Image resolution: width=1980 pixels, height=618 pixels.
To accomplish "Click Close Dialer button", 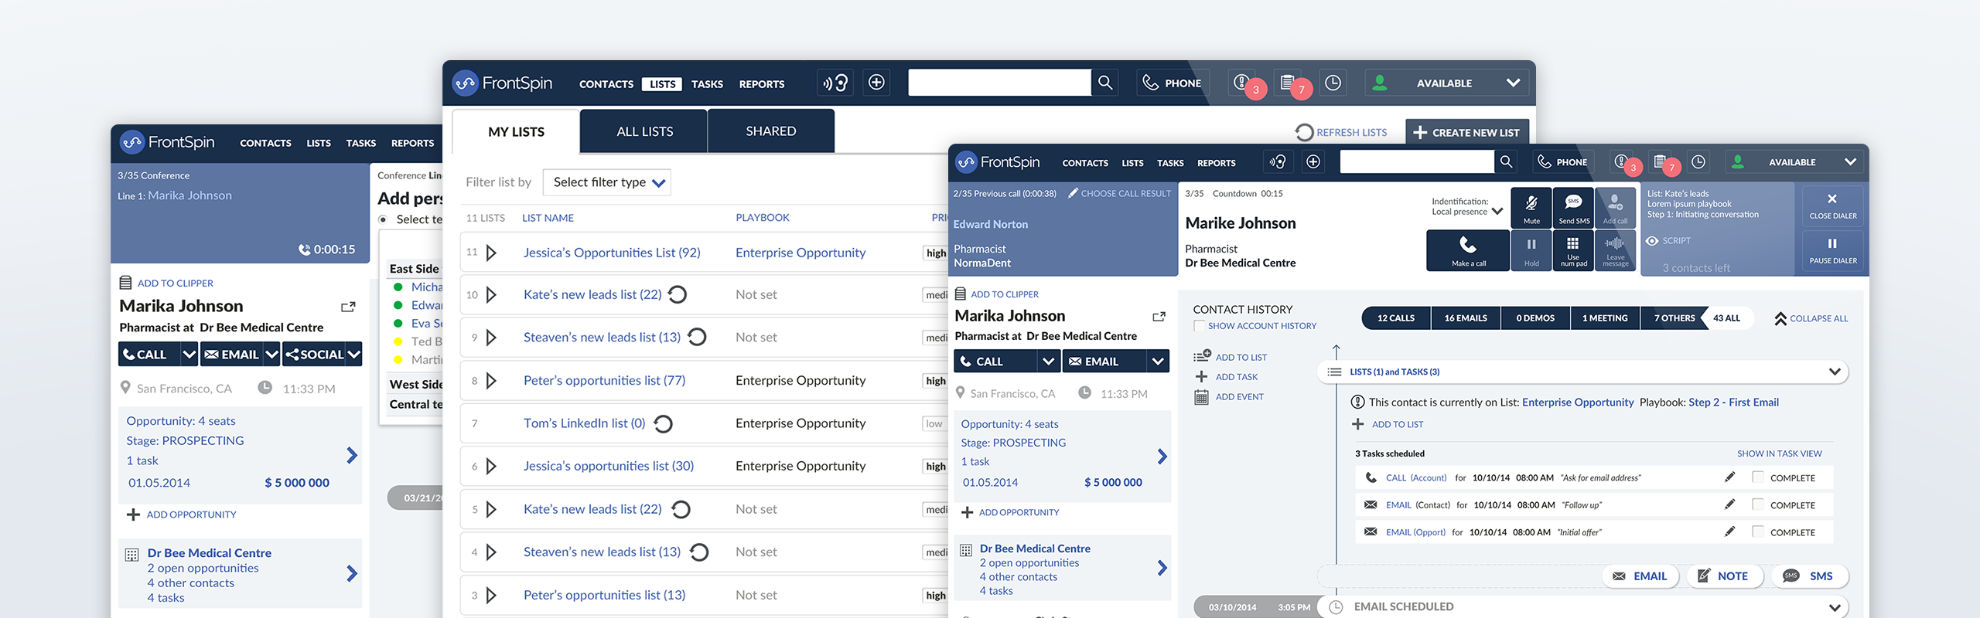I will [1832, 206].
